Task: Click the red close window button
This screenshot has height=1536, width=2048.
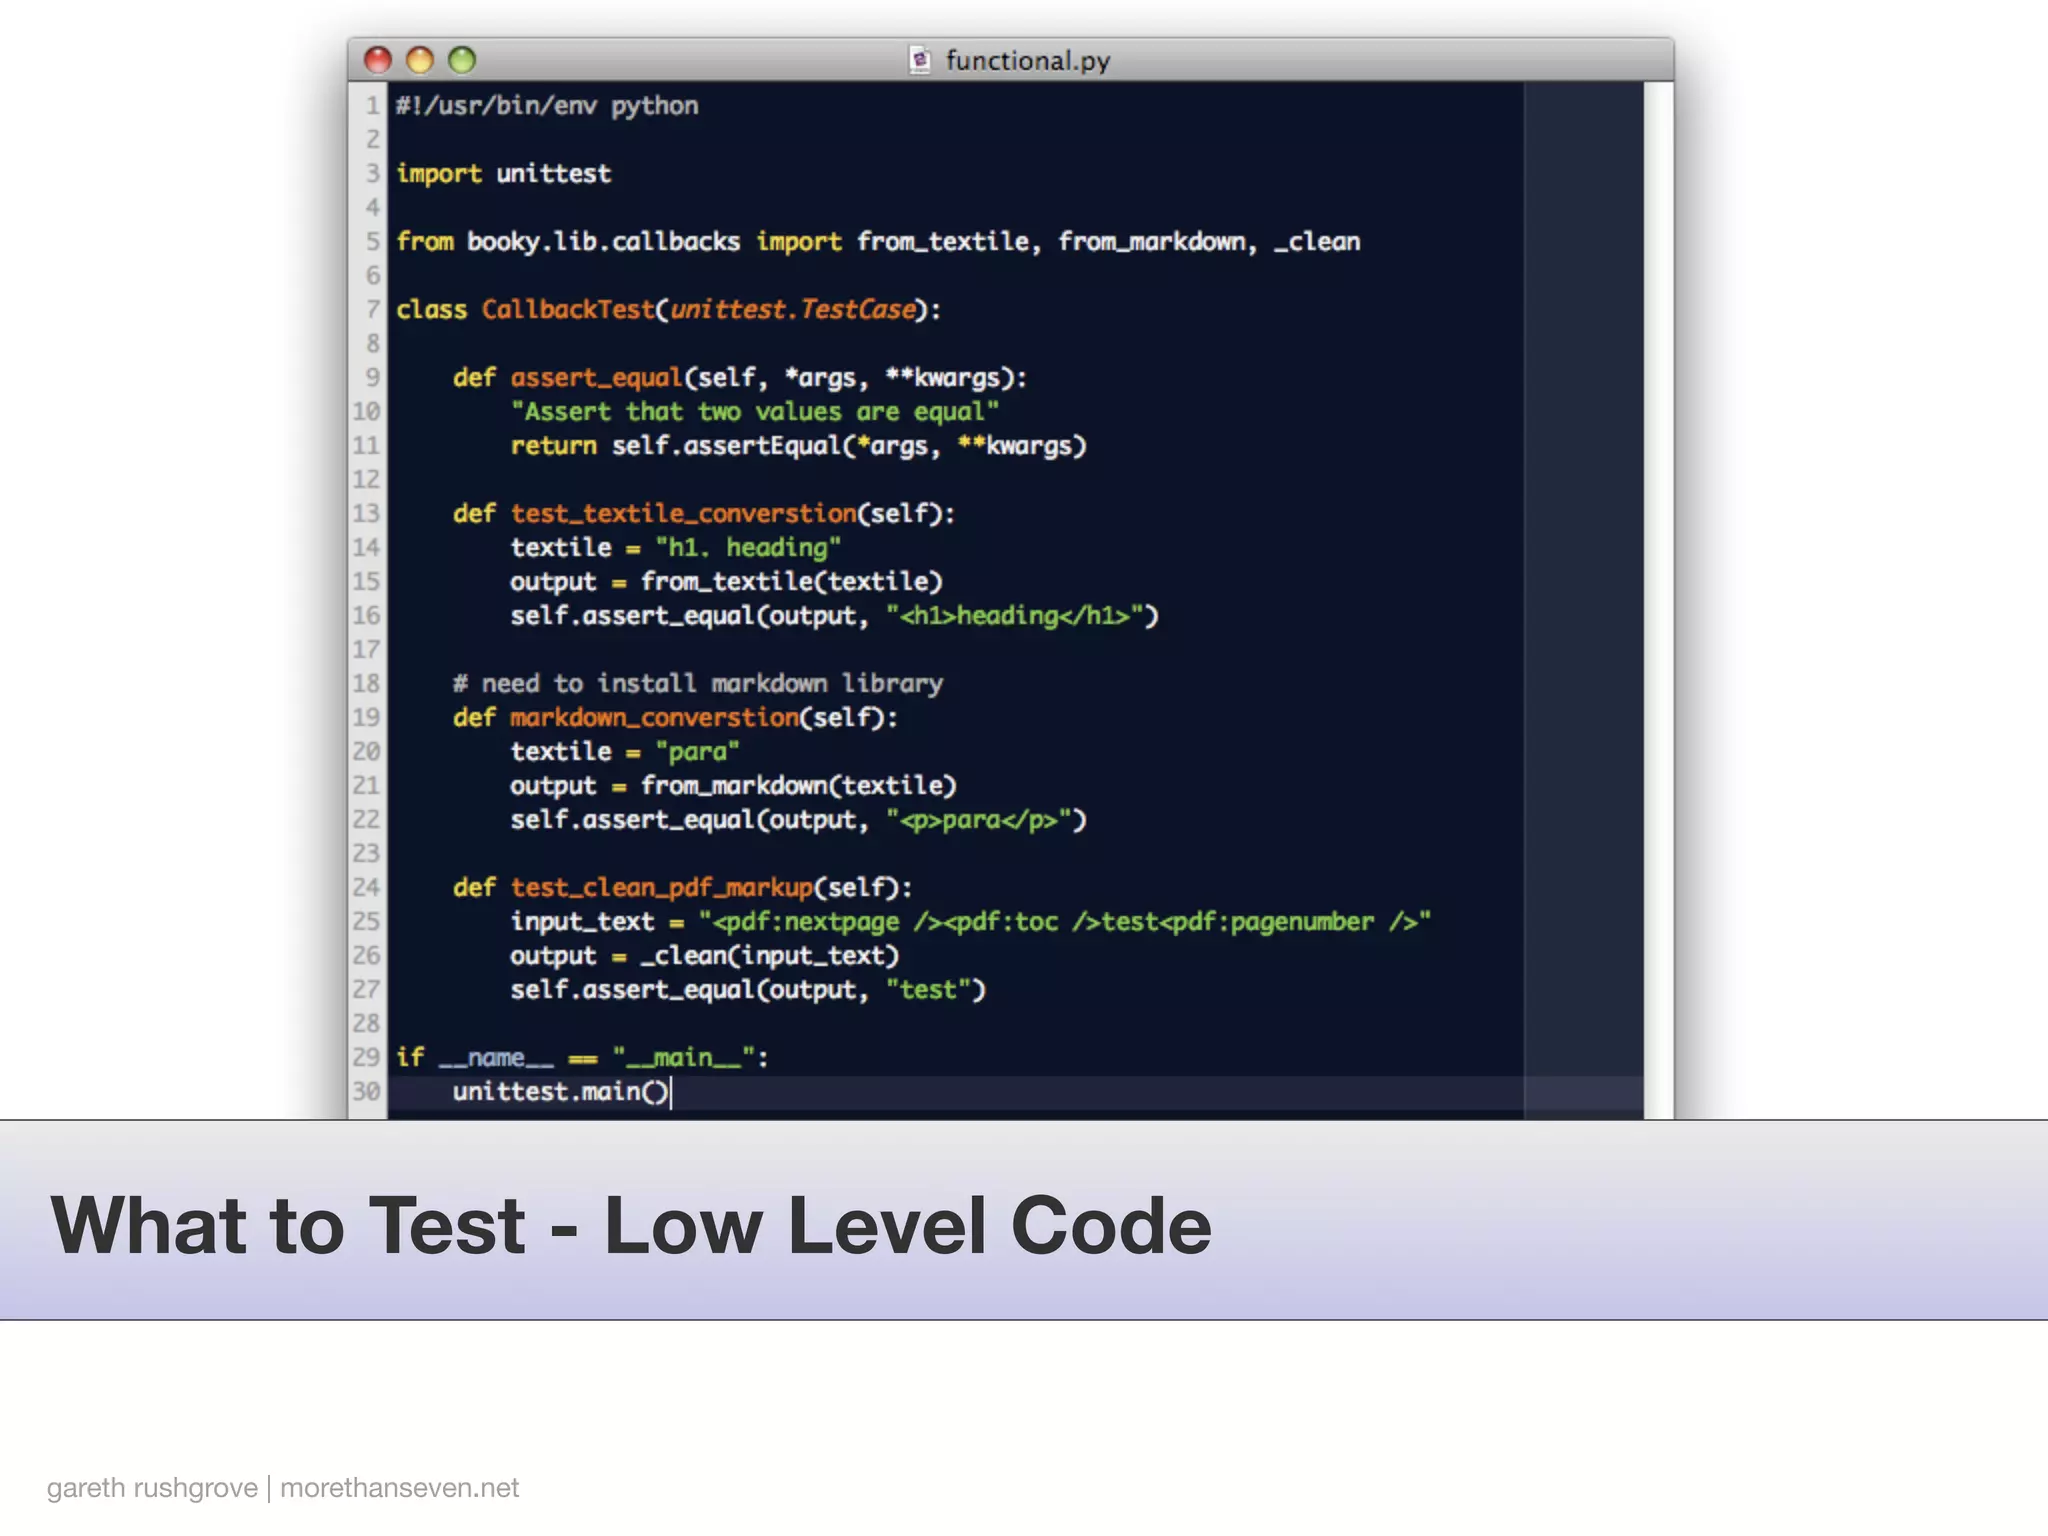Action: click(x=378, y=60)
